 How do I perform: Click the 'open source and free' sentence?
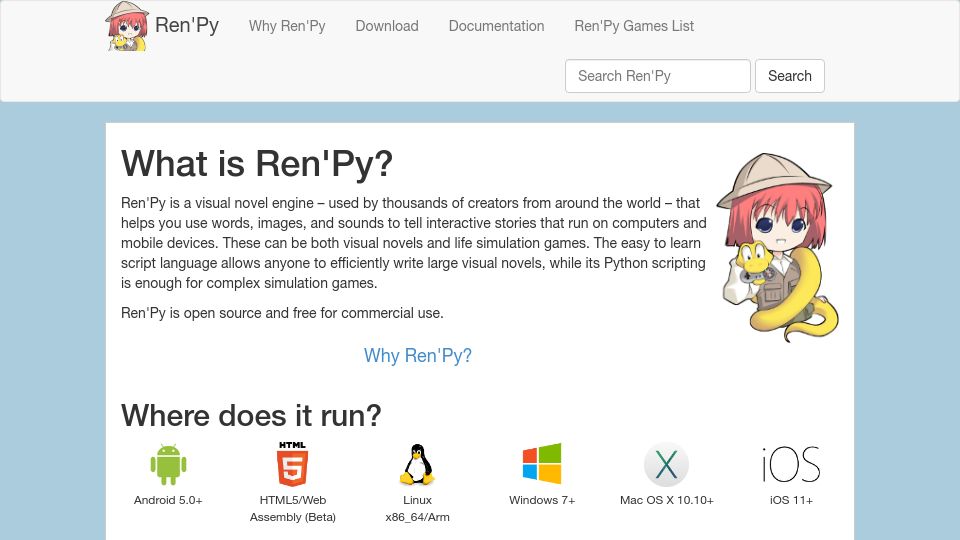point(282,313)
